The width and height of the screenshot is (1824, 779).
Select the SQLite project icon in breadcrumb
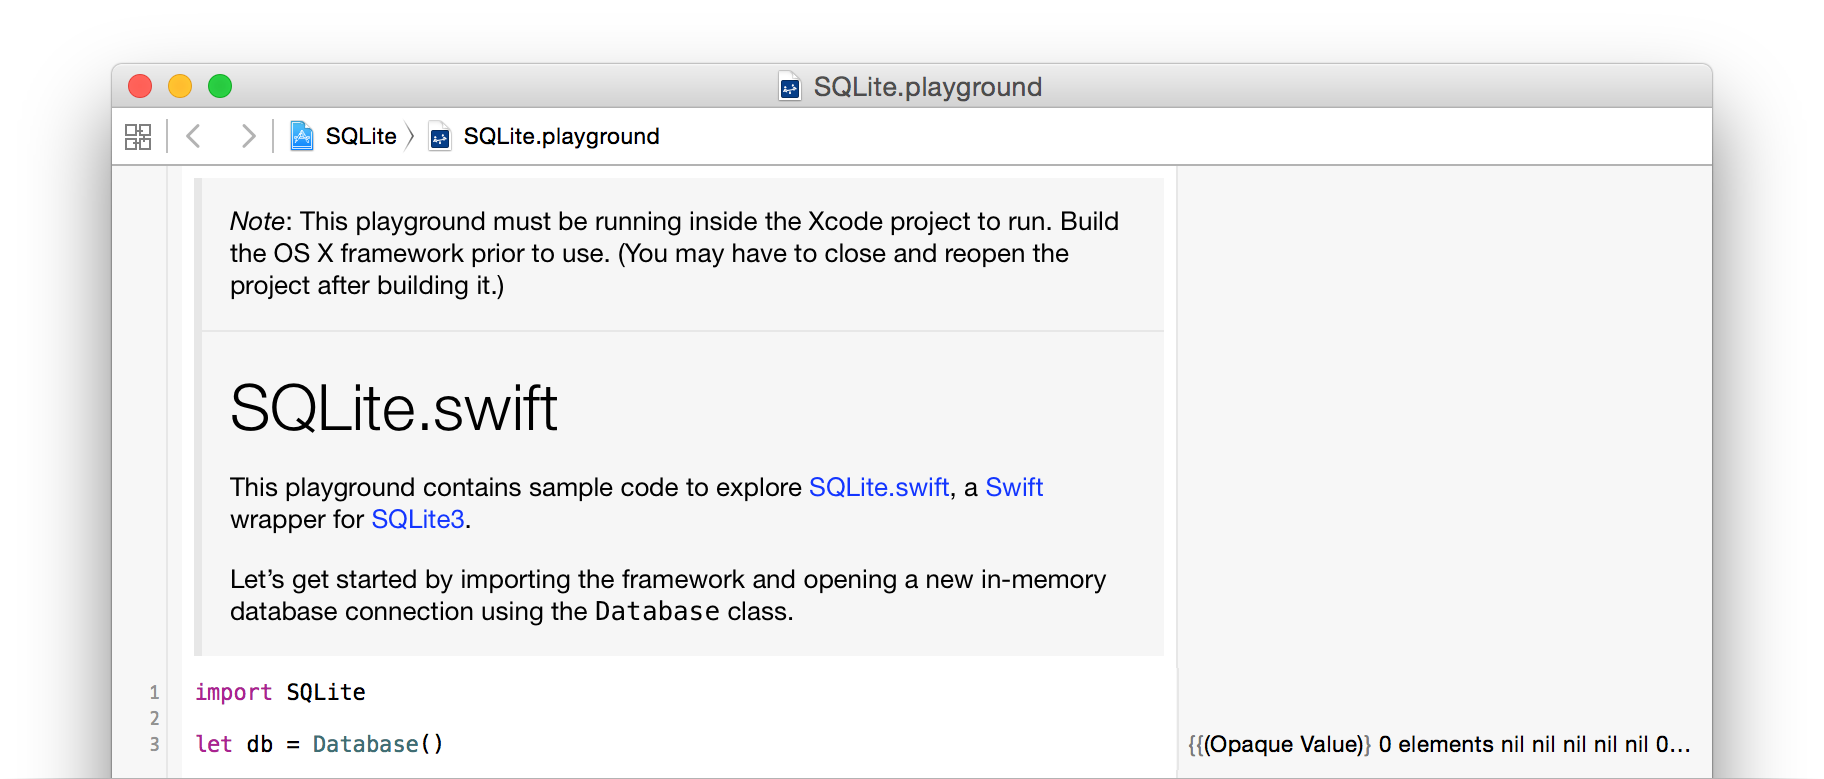pyautogui.click(x=302, y=135)
